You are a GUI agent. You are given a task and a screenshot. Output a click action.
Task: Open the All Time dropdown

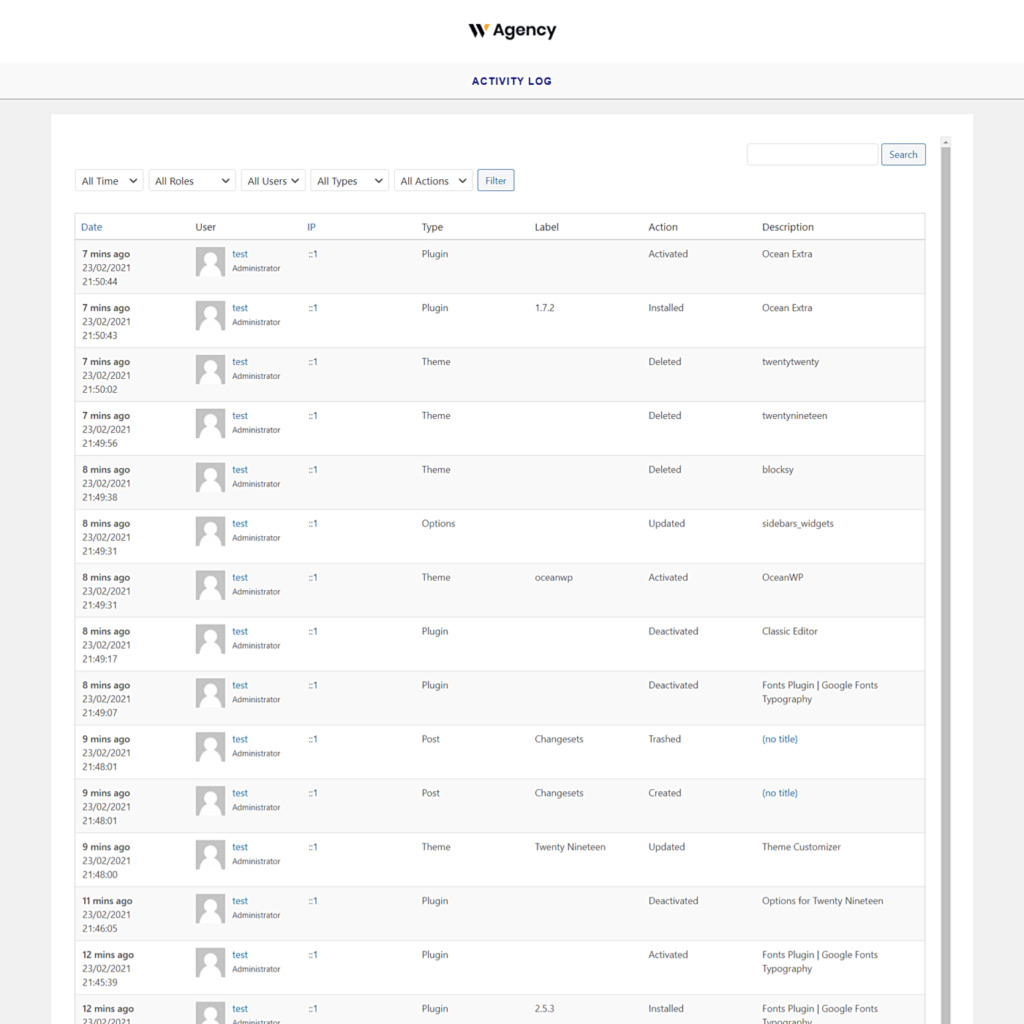(x=108, y=180)
